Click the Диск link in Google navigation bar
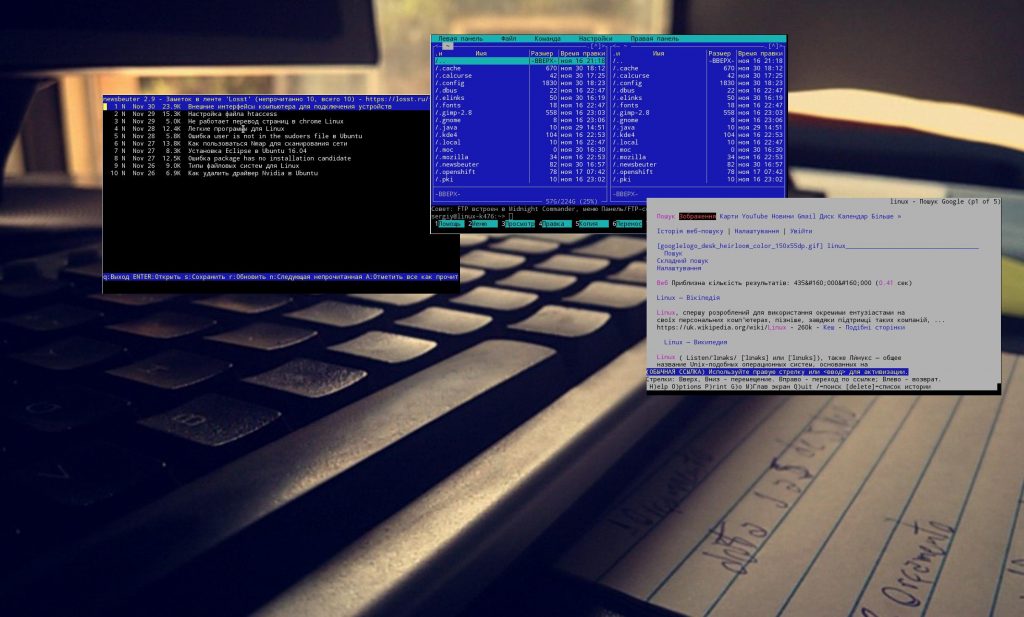This screenshot has height=617, width=1024. (823, 216)
